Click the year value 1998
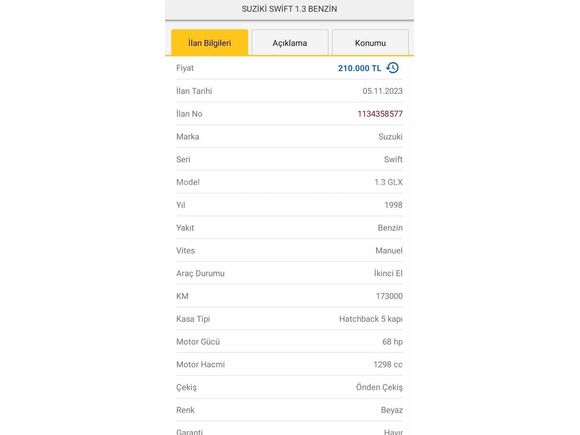 [x=393, y=205]
